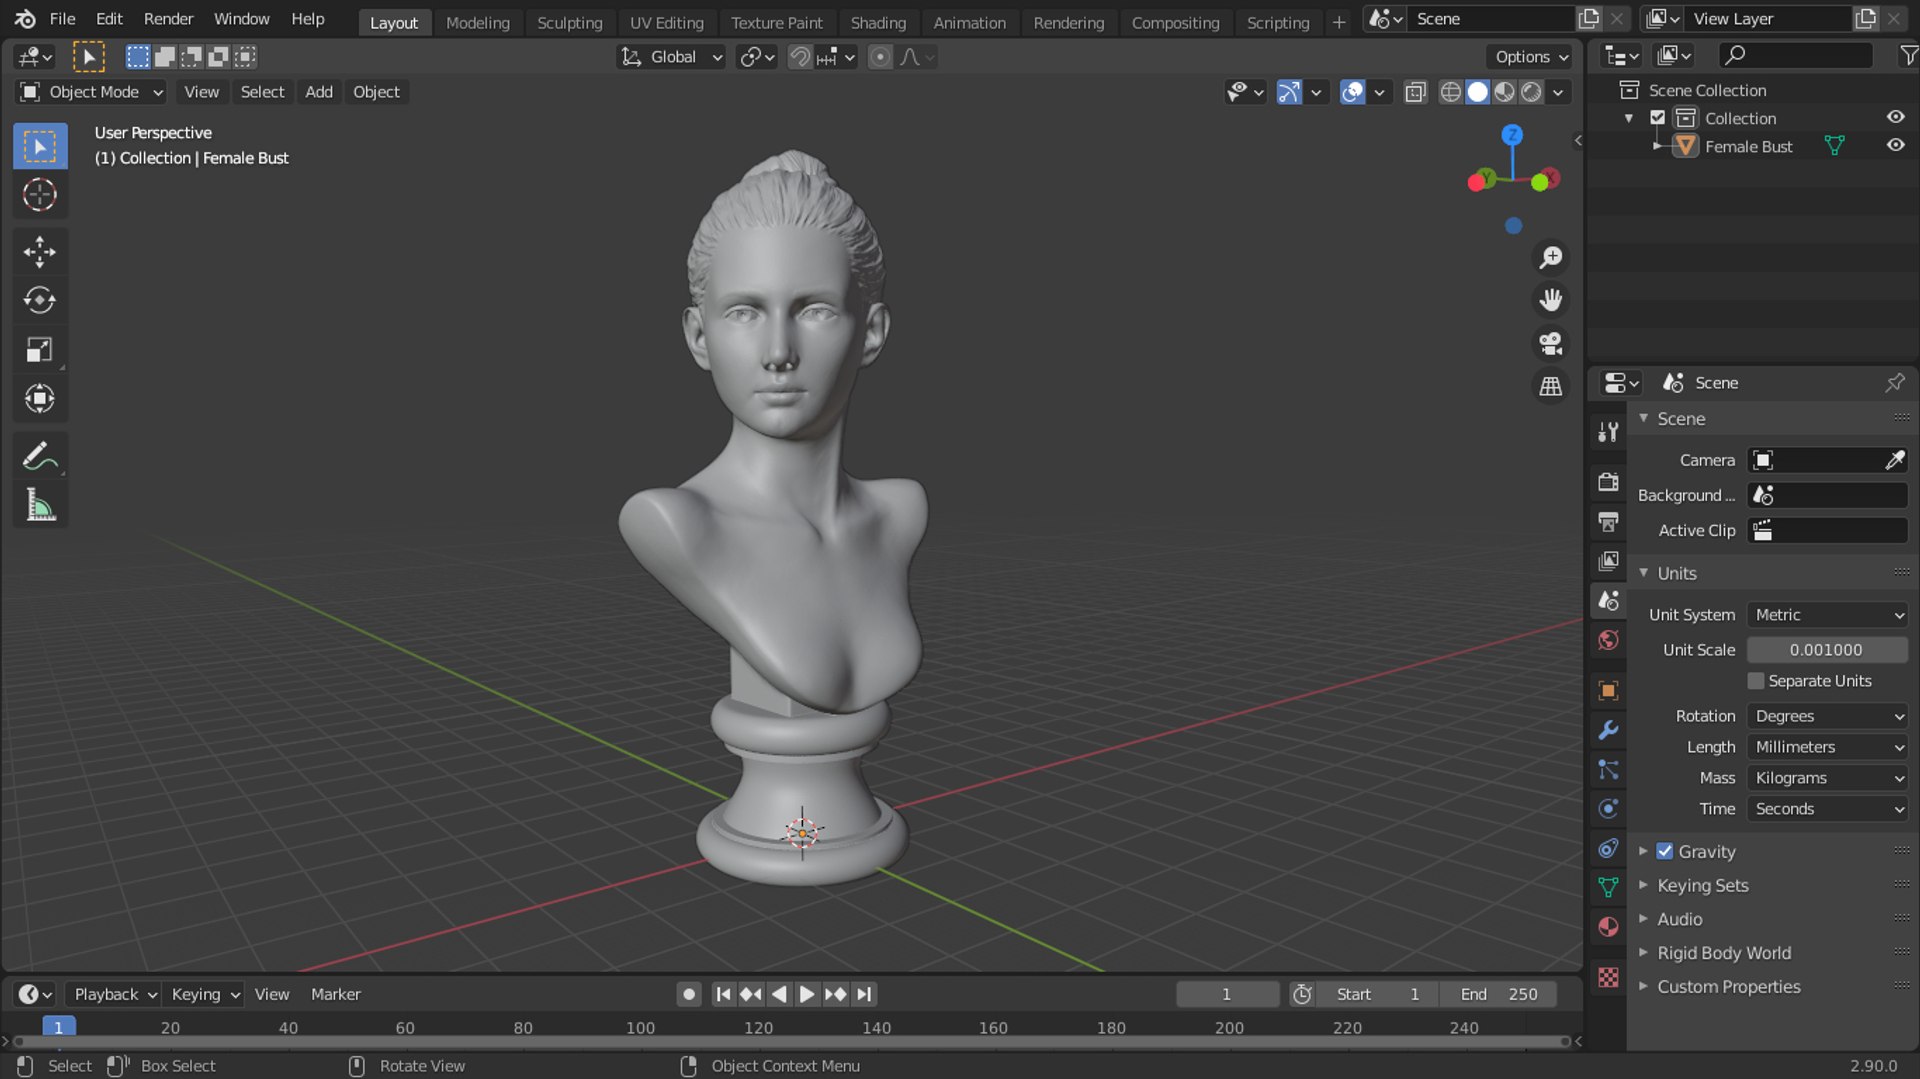Switch to material preview shading

tap(1504, 92)
